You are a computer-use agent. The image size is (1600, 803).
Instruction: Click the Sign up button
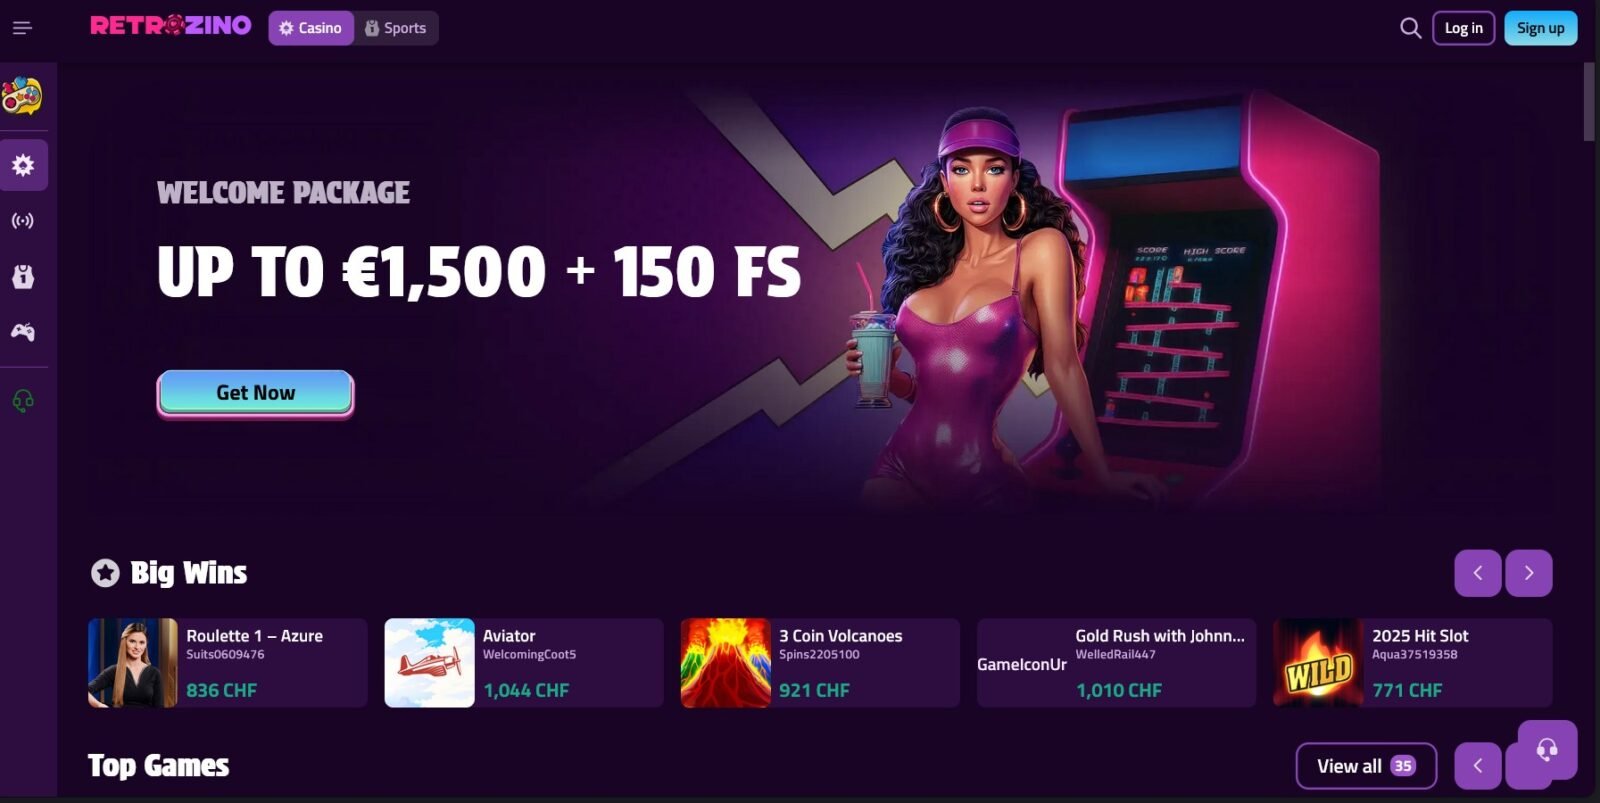[x=1541, y=28]
